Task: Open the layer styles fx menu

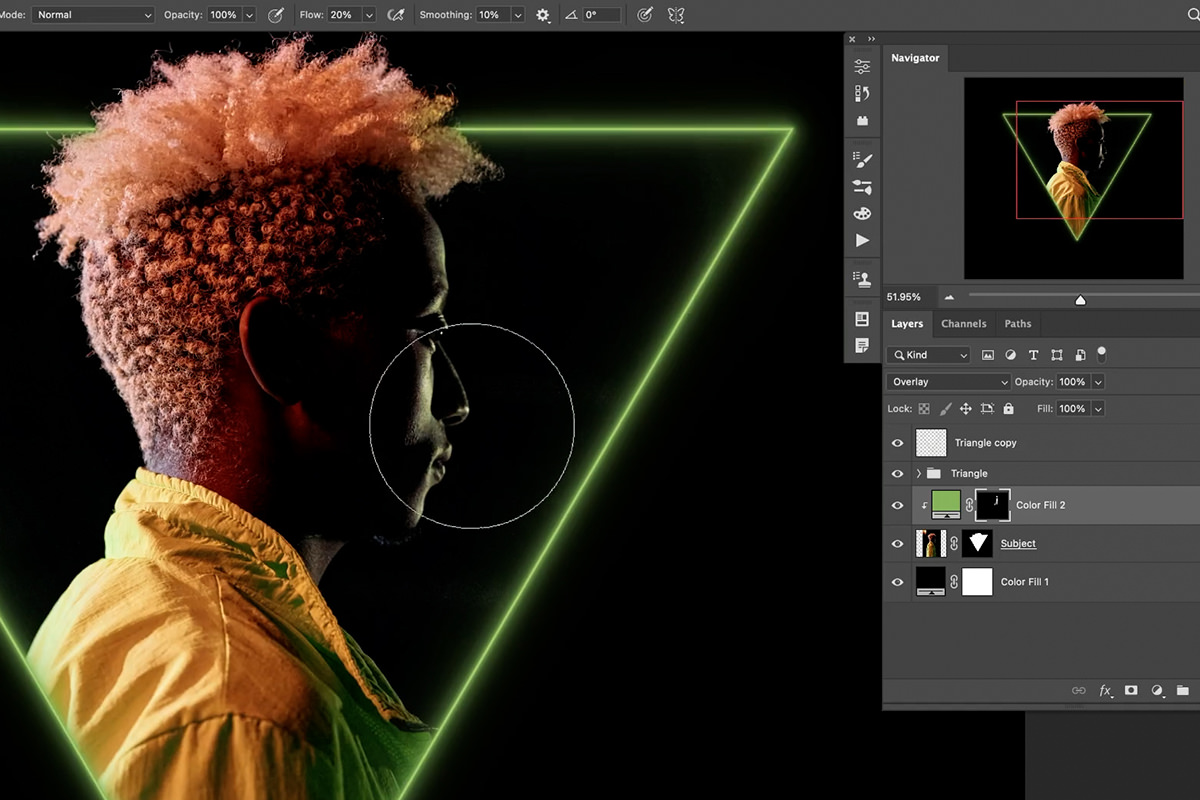Action: [x=1105, y=690]
